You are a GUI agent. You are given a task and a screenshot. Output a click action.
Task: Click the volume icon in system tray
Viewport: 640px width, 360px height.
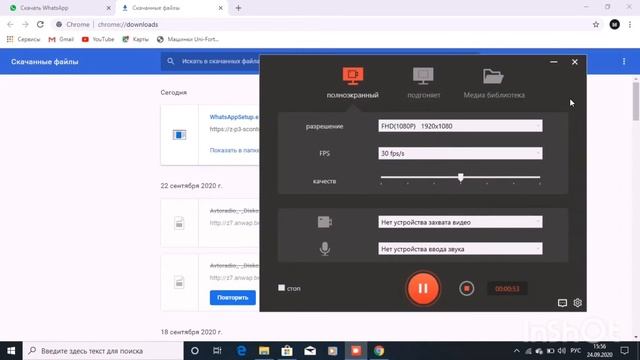point(562,351)
